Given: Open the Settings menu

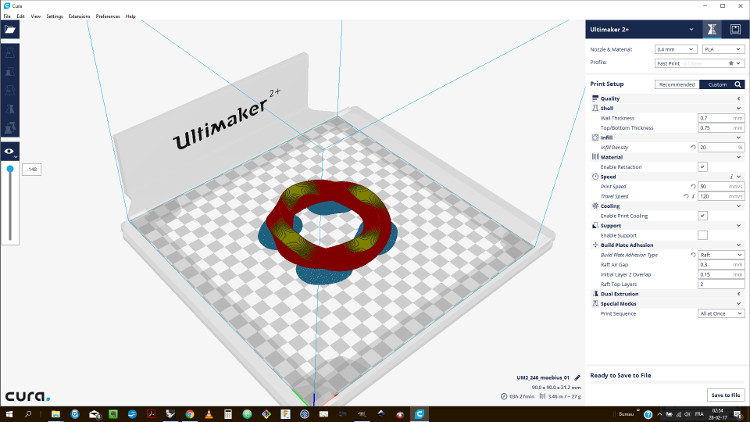Looking at the screenshot, I should pos(55,16).
